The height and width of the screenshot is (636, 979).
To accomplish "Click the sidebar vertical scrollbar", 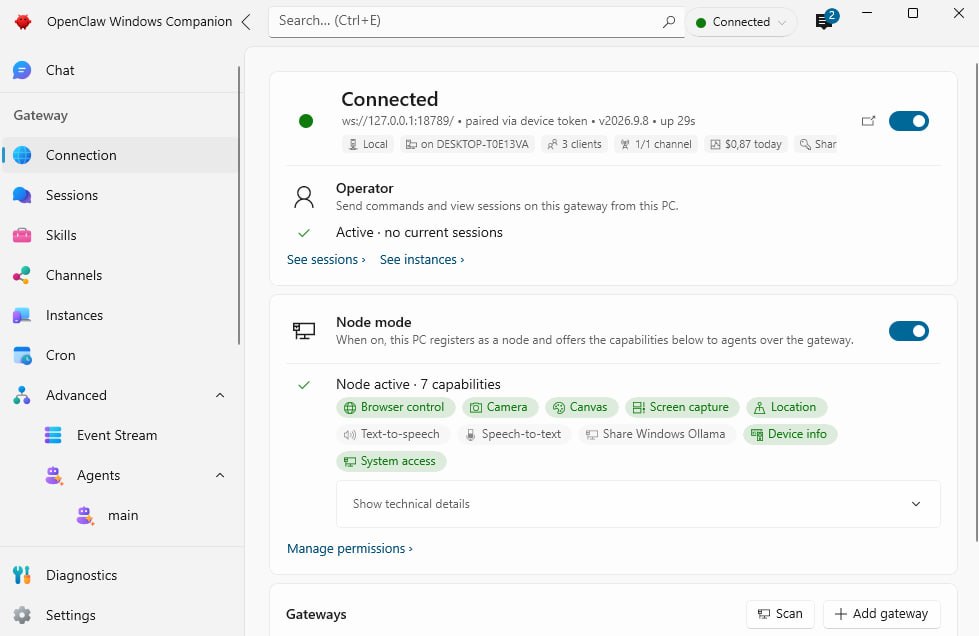I will pos(239,205).
